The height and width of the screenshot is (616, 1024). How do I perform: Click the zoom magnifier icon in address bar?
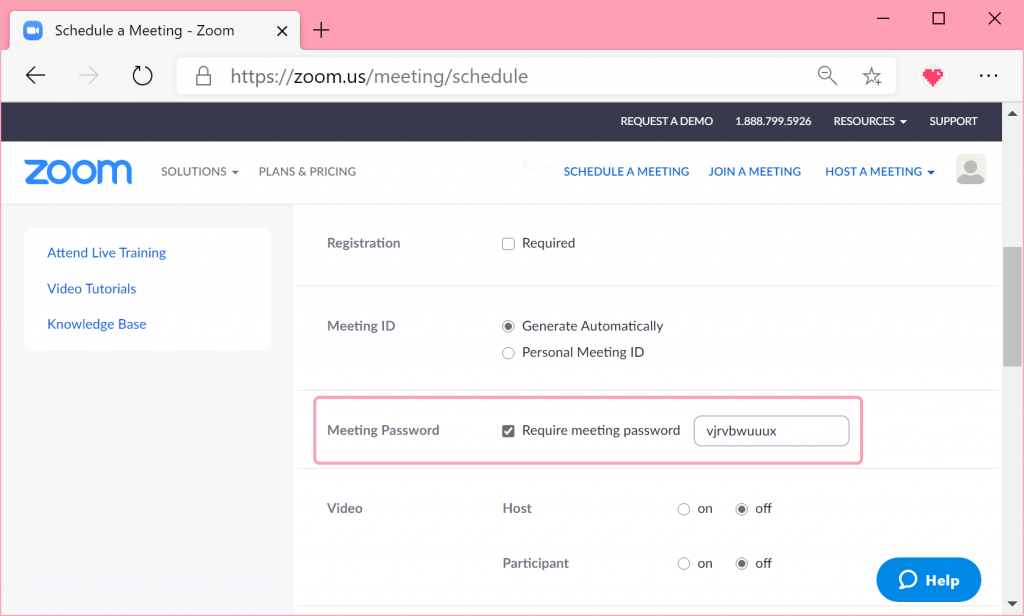click(x=827, y=76)
